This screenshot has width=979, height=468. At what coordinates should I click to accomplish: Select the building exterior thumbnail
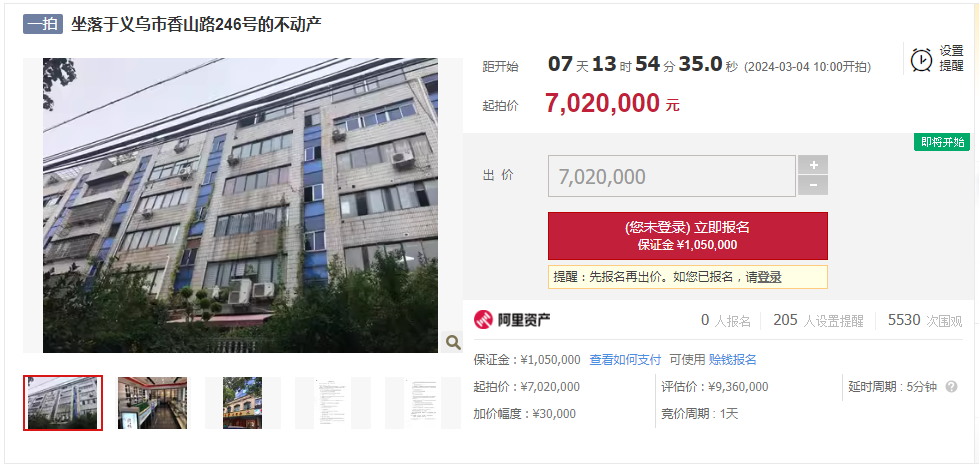pyautogui.click(x=63, y=402)
